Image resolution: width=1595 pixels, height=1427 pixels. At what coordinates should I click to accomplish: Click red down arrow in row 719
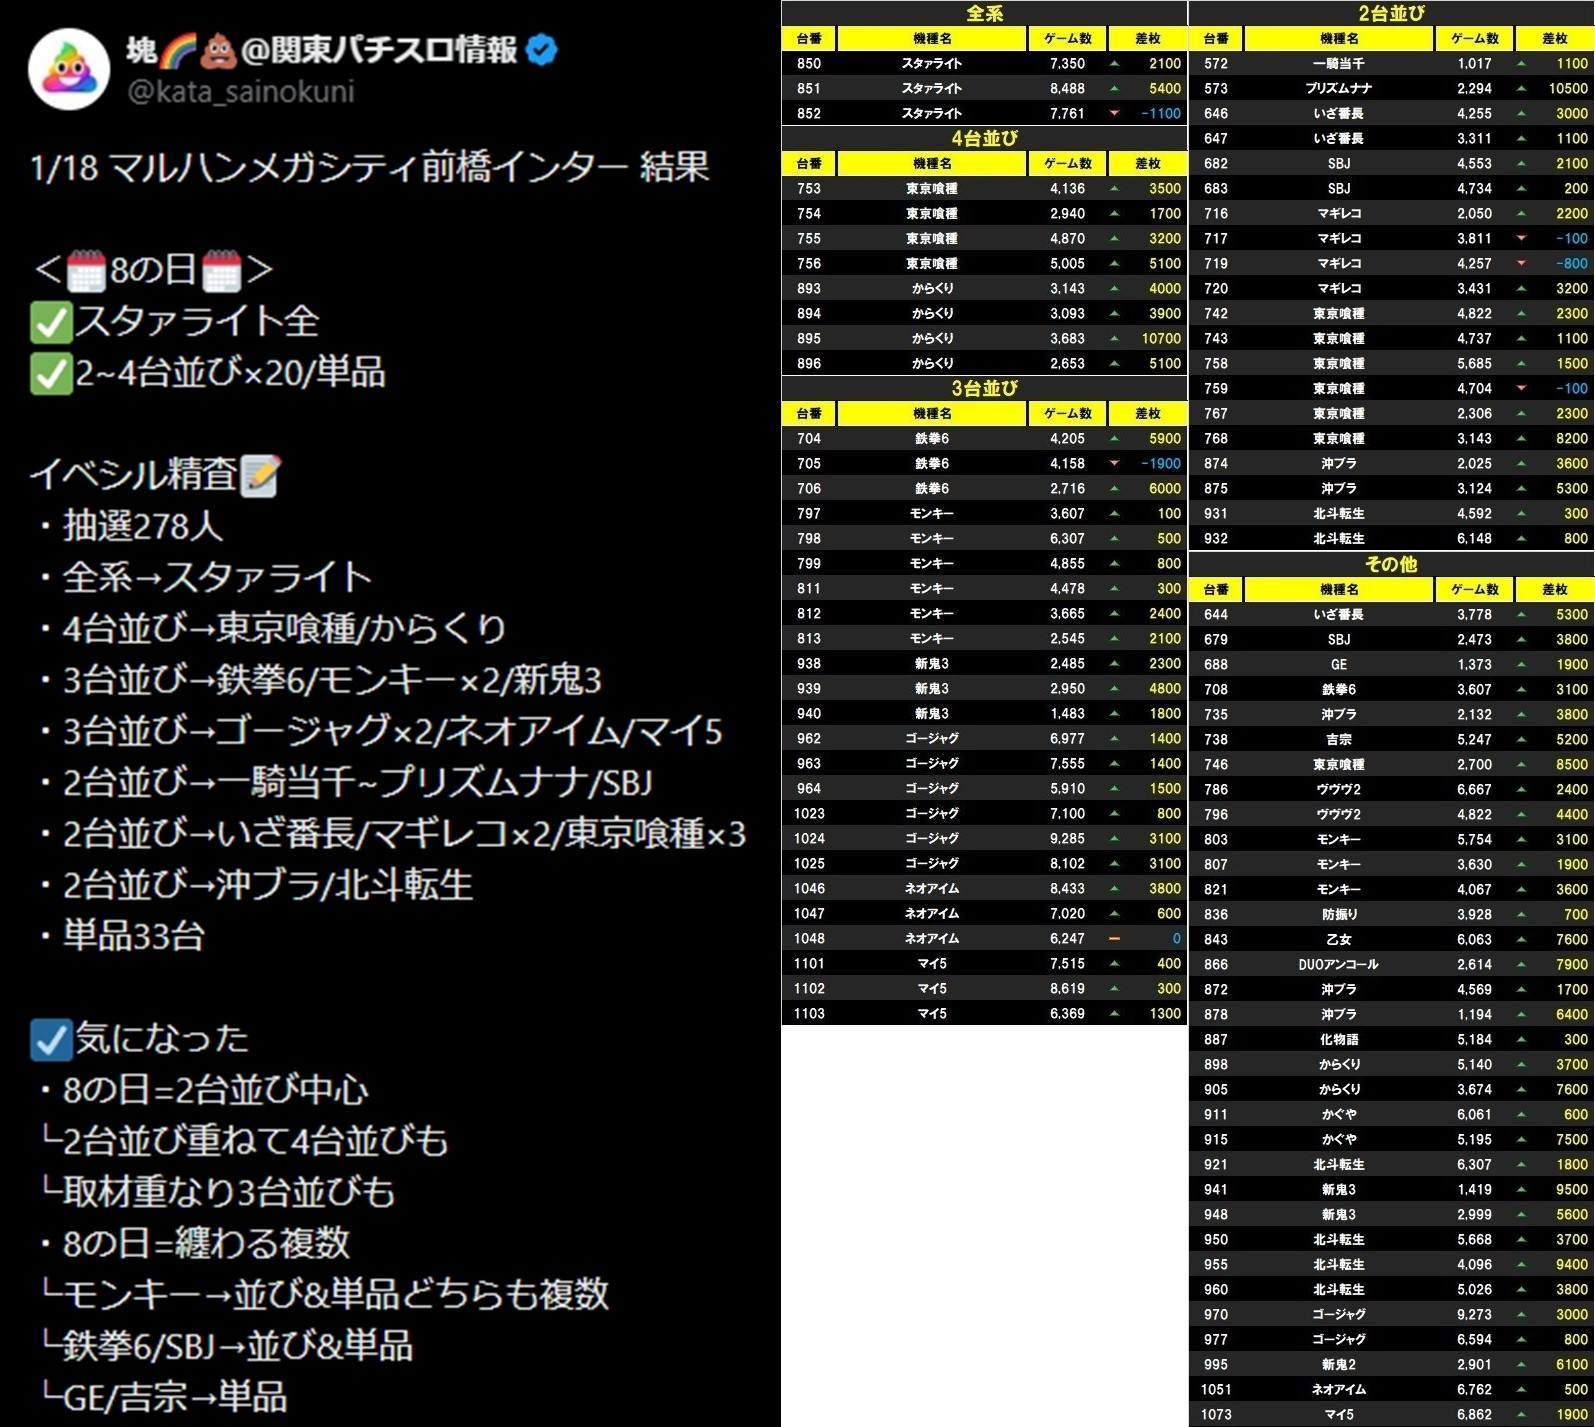click(x=1521, y=263)
